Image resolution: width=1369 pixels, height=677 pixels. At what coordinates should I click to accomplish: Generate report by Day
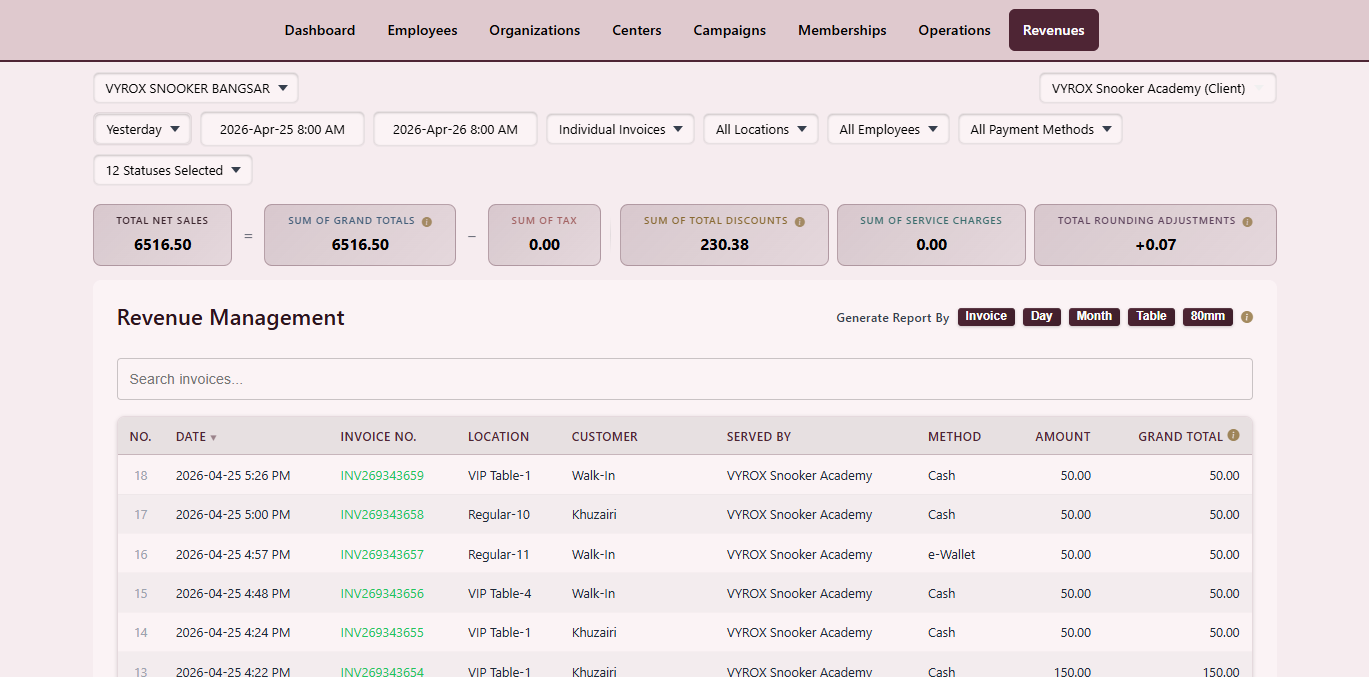coord(1042,316)
